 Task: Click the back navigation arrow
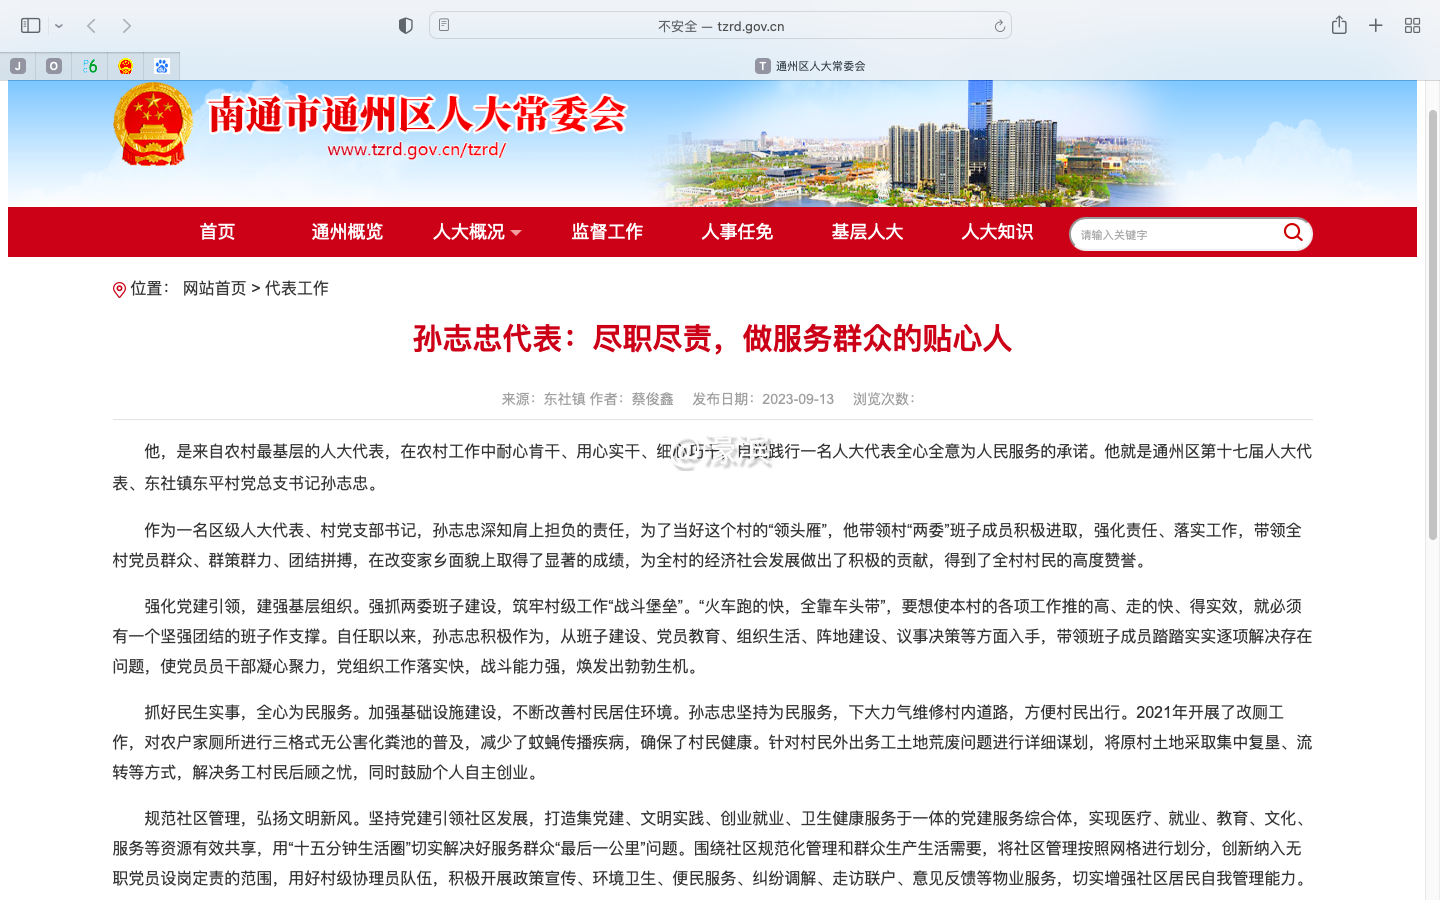(91, 25)
